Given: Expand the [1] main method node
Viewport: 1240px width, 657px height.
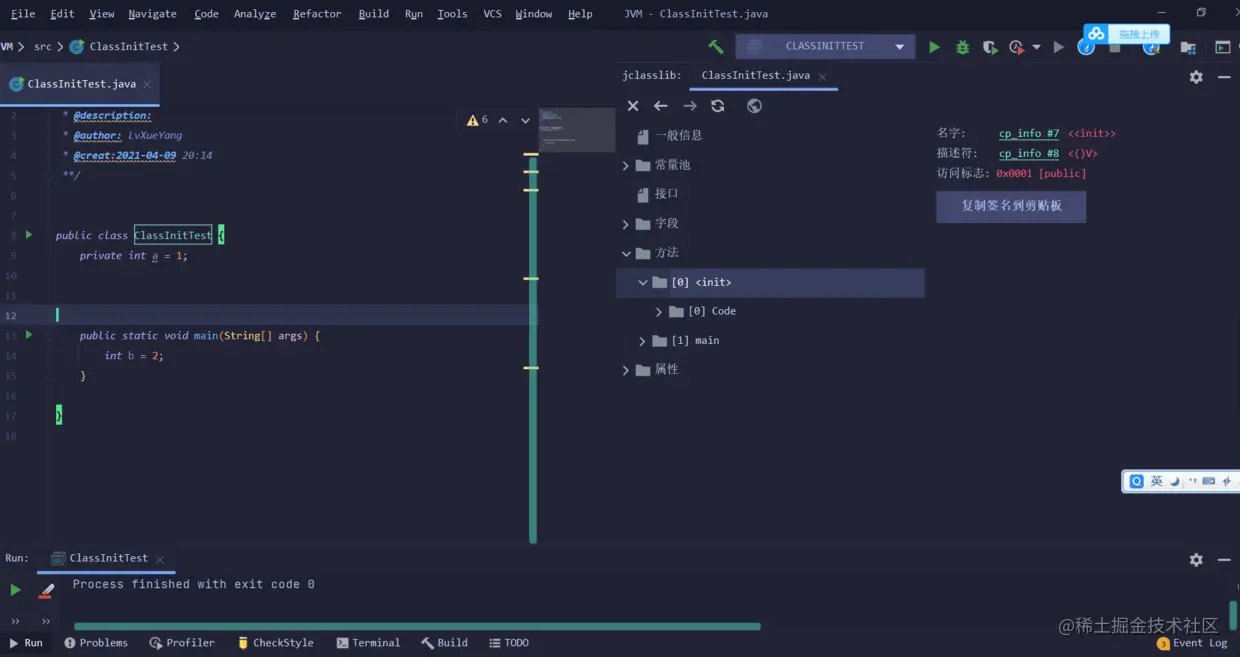Looking at the screenshot, I should [642, 341].
